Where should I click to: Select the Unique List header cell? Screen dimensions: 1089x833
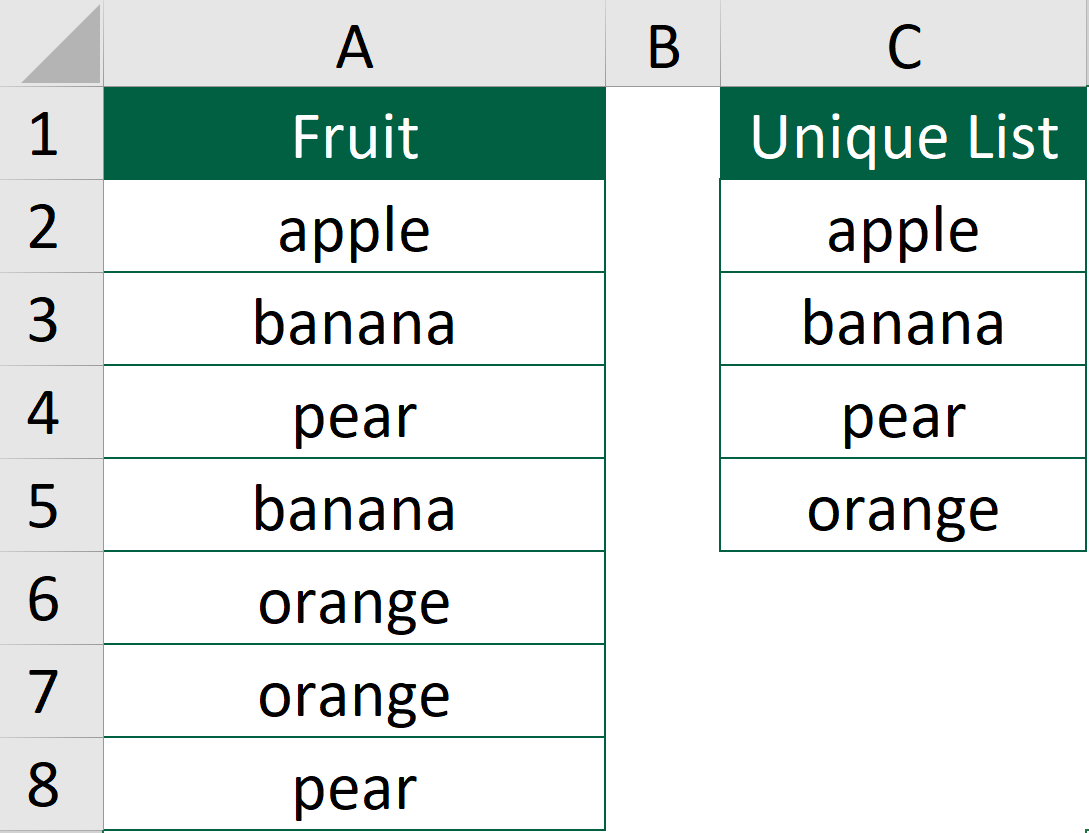(x=903, y=135)
